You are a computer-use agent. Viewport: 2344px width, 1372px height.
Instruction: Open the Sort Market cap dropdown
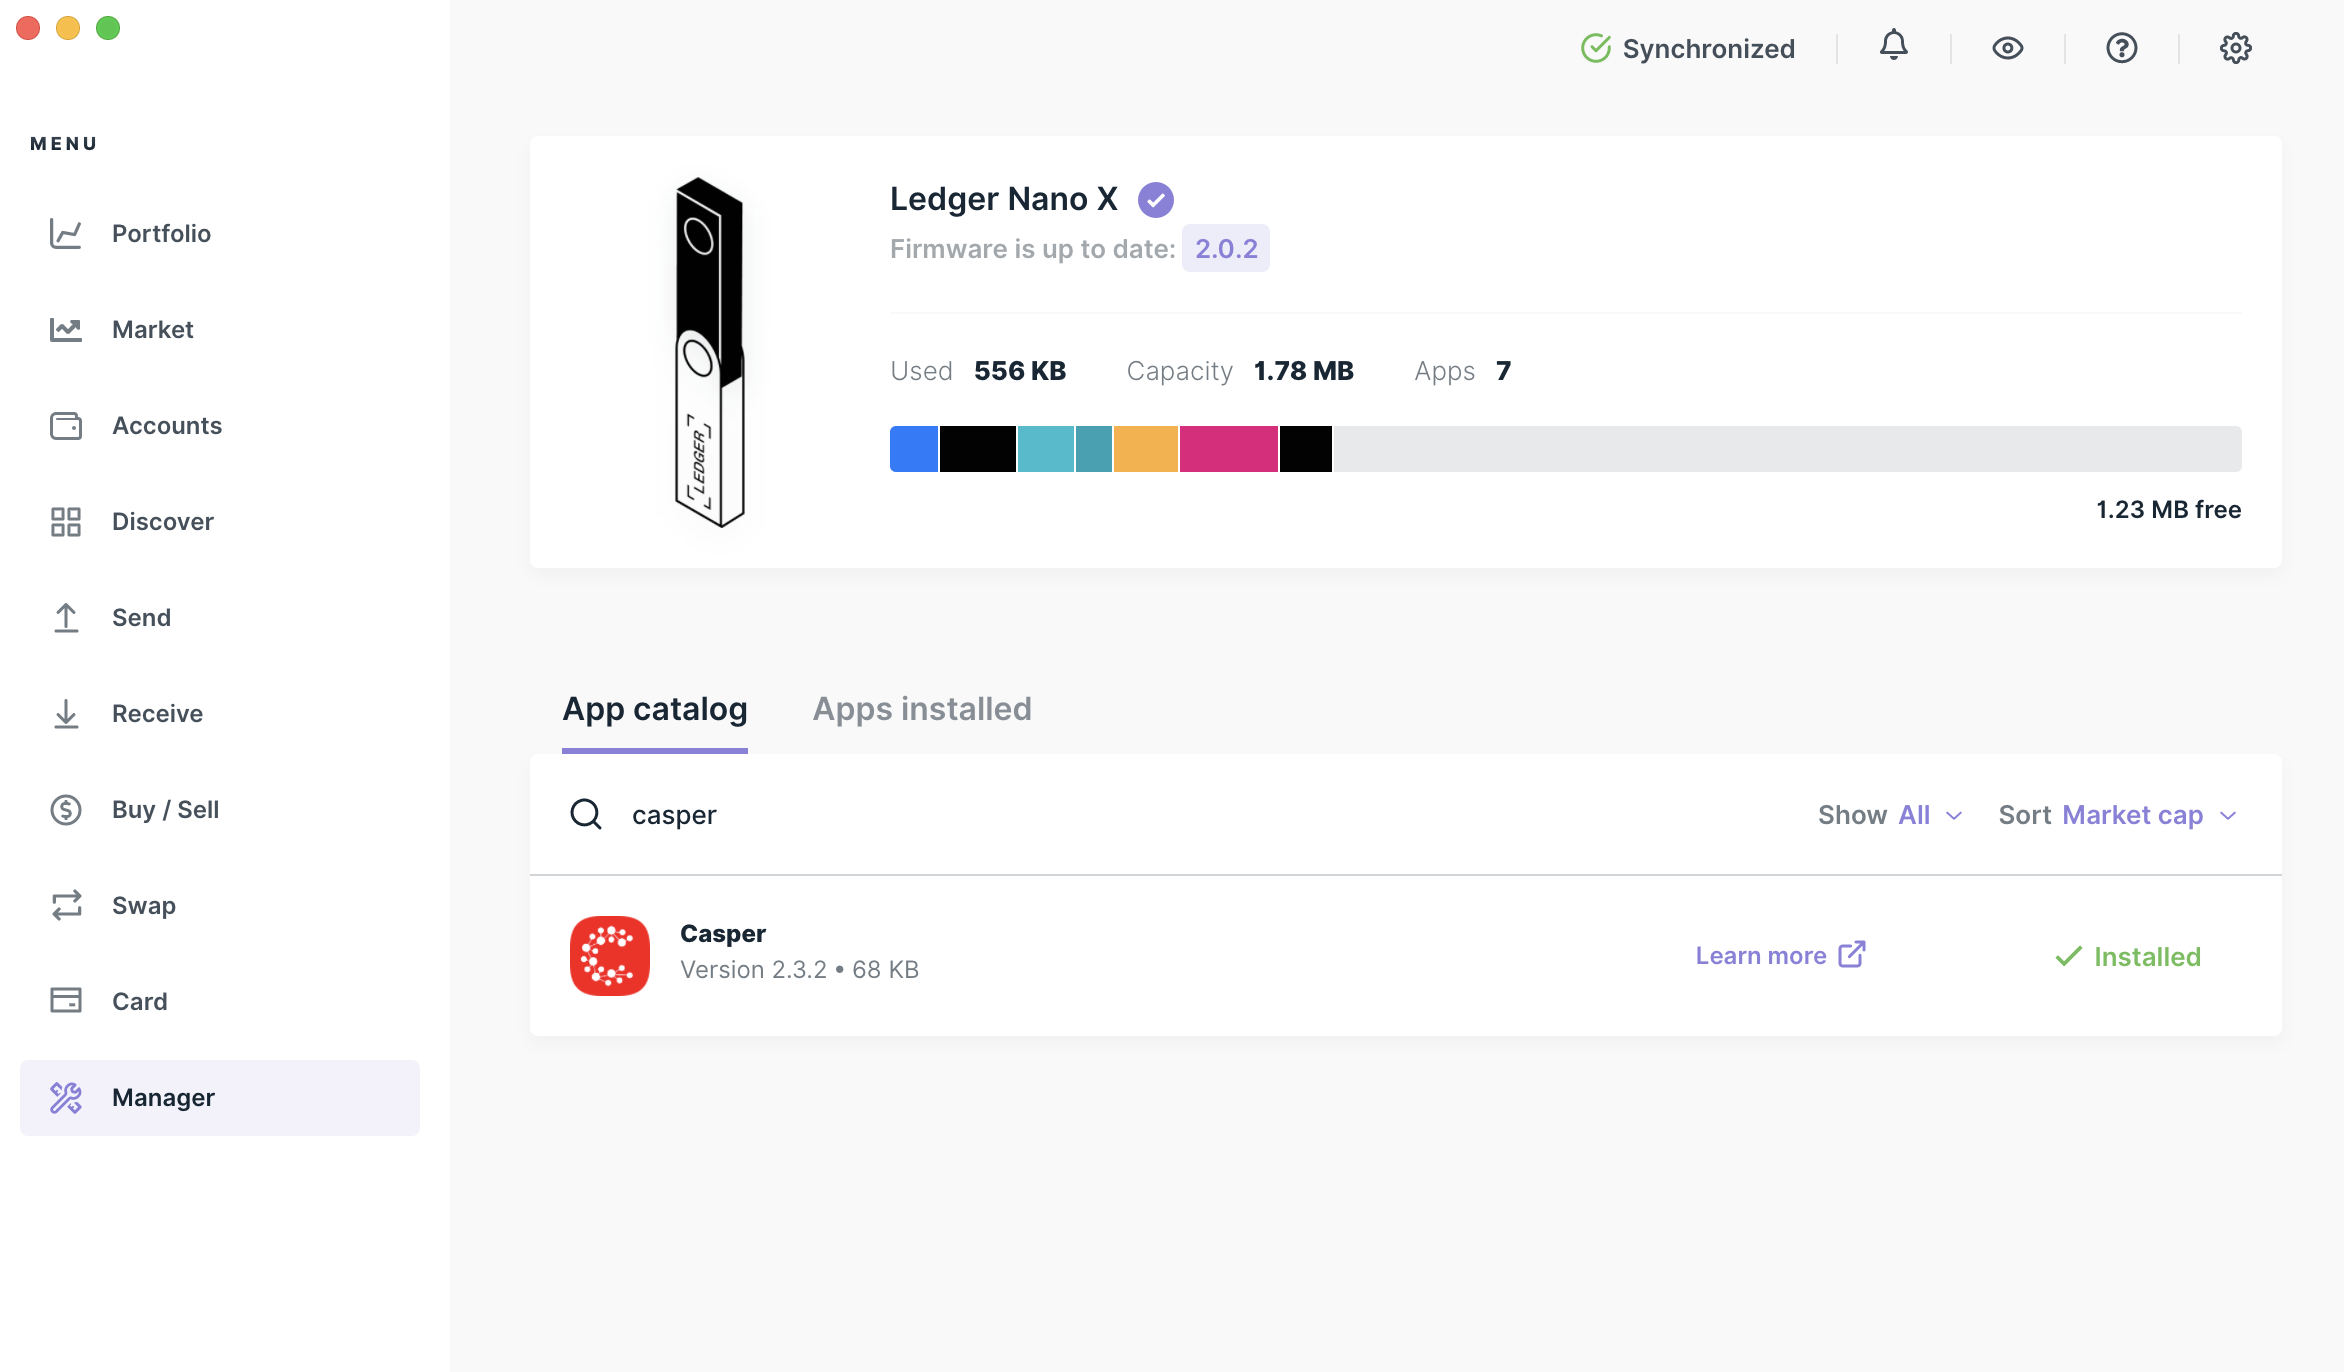tap(2118, 815)
